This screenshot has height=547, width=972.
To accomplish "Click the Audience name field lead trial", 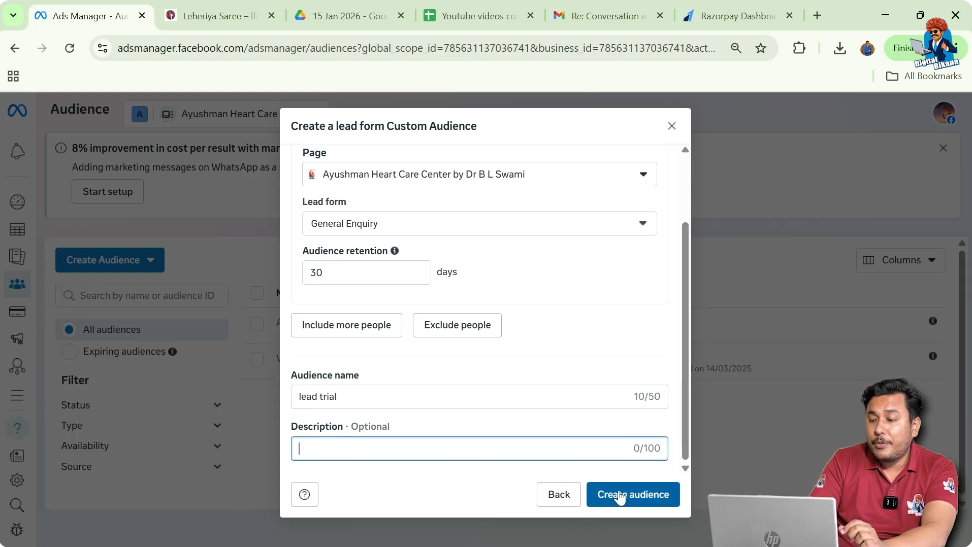I will (x=479, y=396).
